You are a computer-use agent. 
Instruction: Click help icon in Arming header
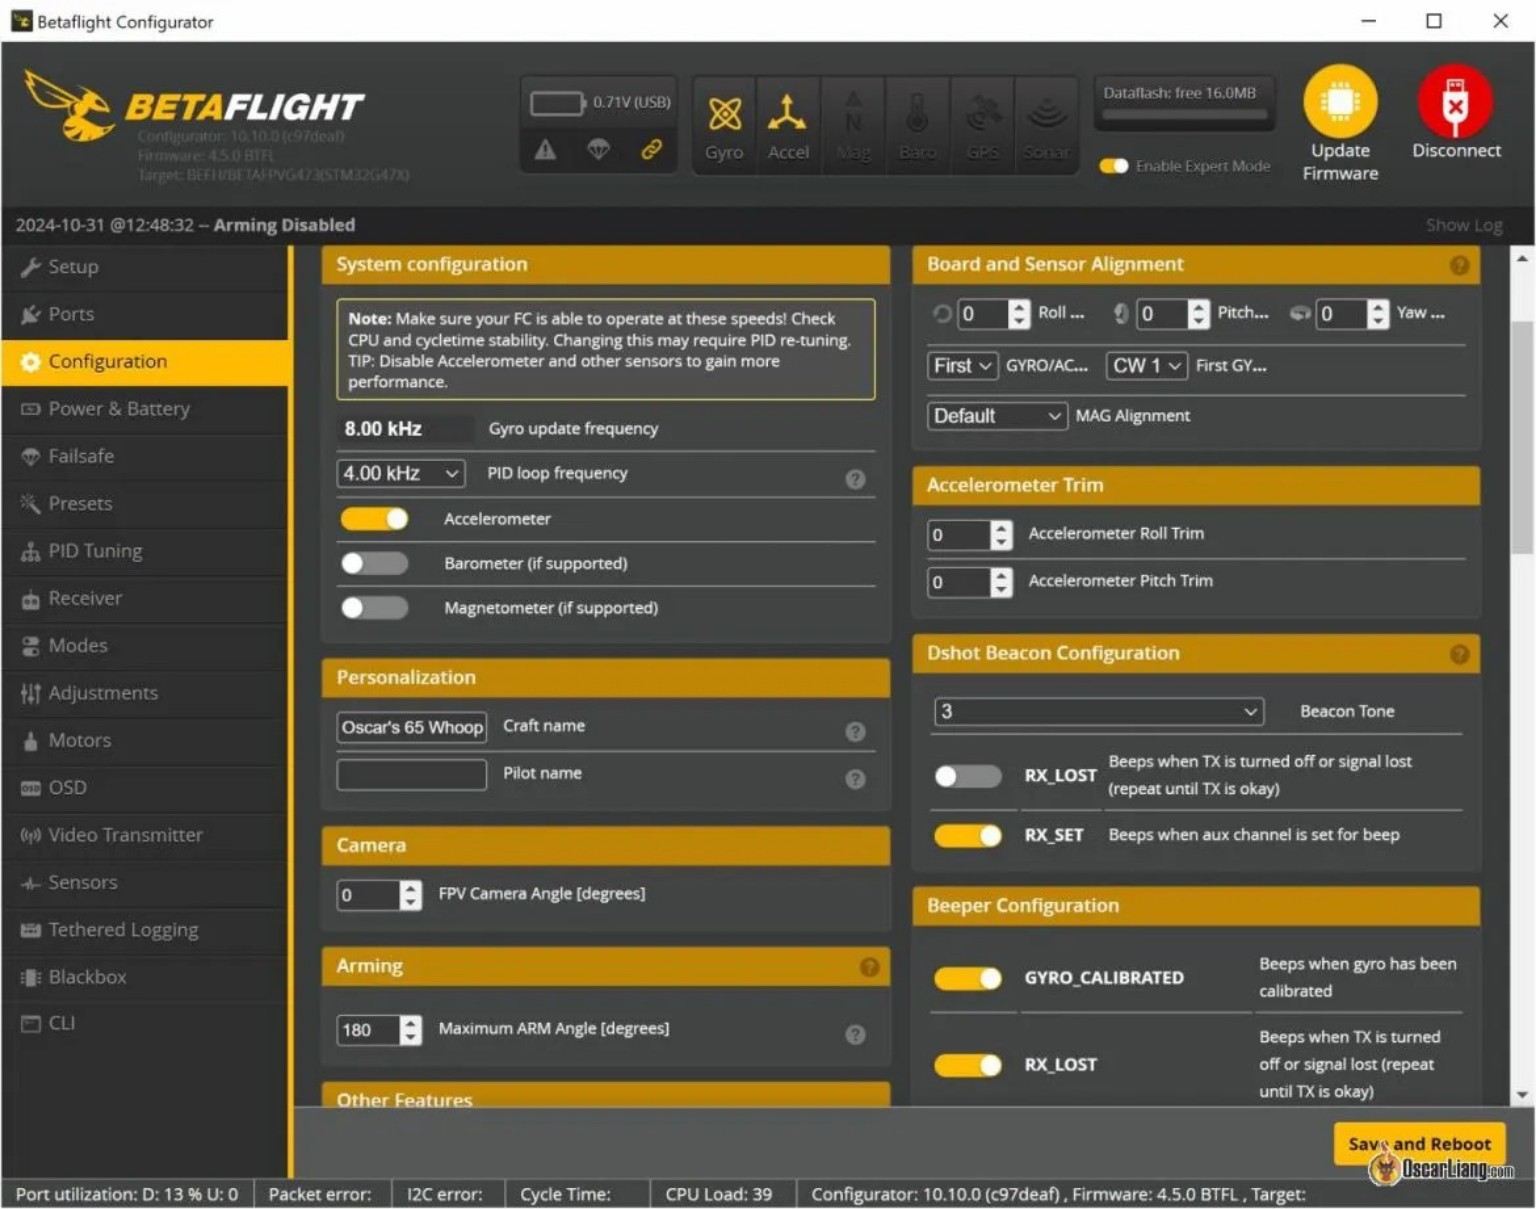click(x=869, y=967)
